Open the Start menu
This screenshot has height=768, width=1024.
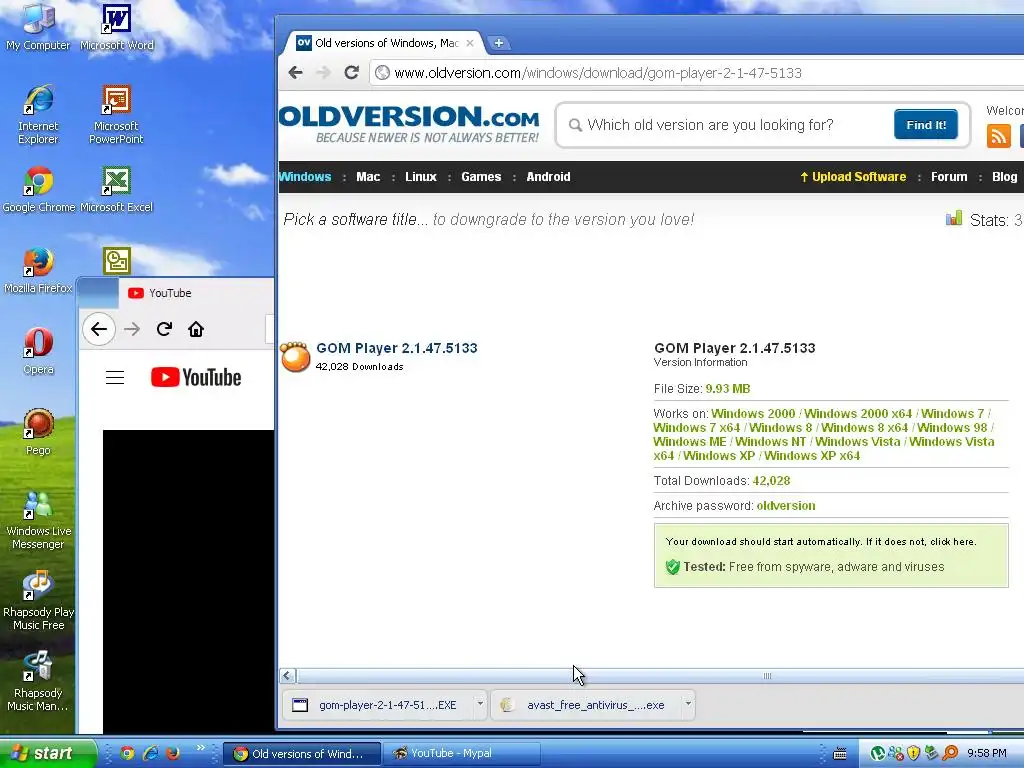point(48,753)
